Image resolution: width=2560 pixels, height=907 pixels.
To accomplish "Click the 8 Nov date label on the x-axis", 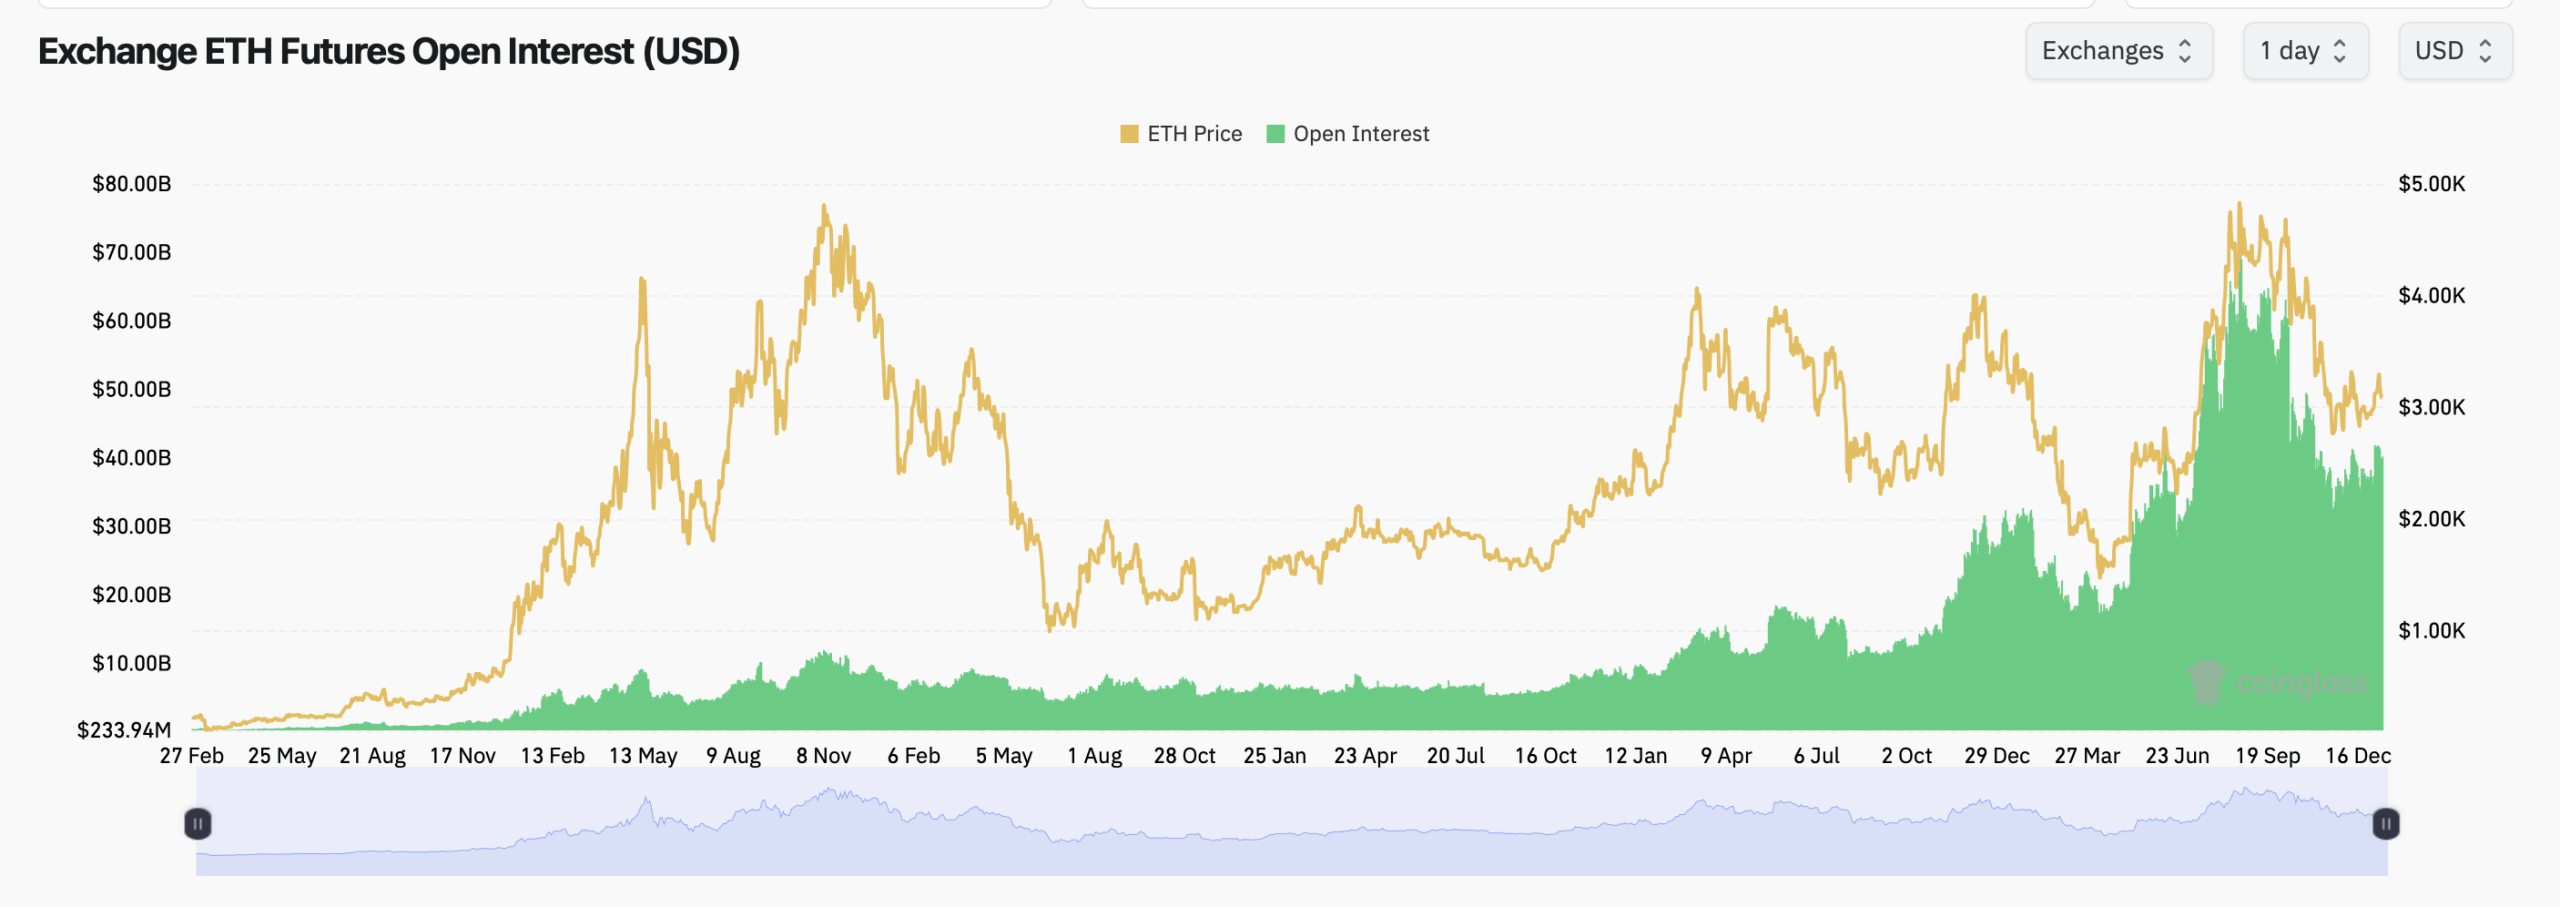I will pyautogui.click(x=825, y=756).
